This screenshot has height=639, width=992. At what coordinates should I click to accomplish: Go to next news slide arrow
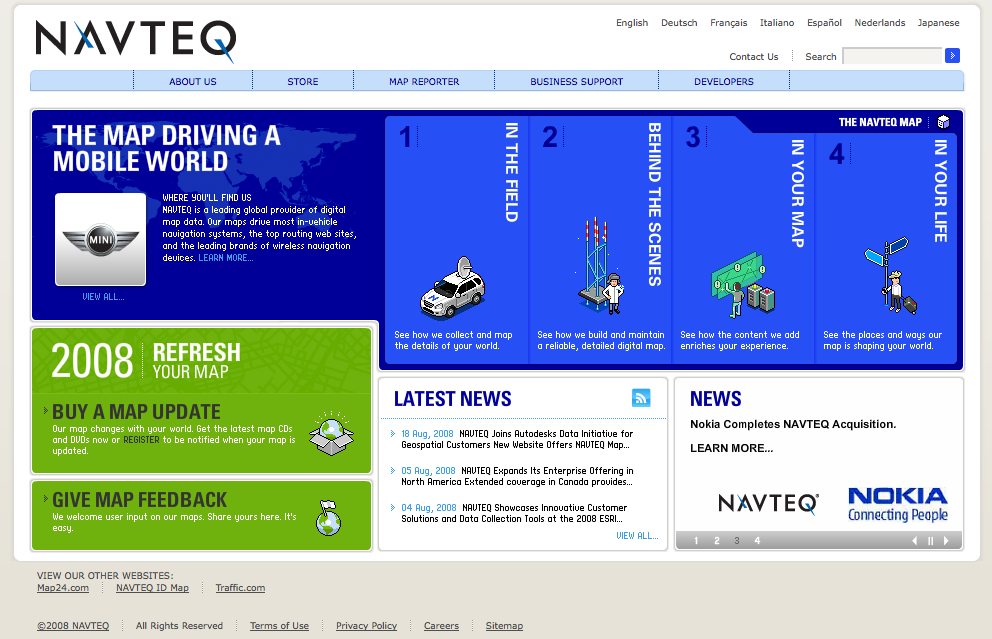(946, 540)
